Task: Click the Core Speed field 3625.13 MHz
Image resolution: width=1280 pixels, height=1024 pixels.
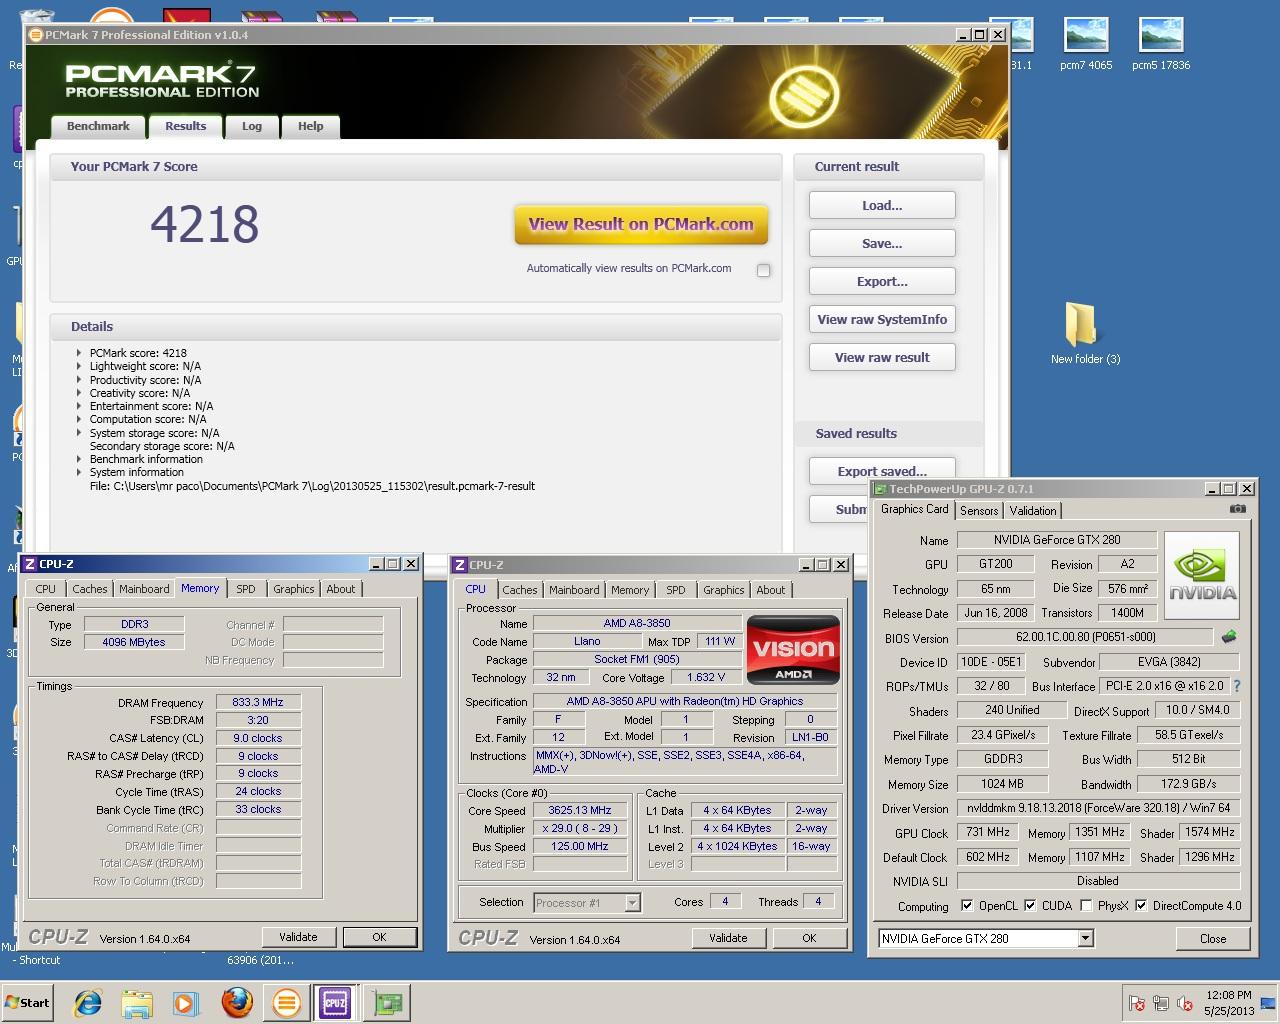Action: coord(580,810)
